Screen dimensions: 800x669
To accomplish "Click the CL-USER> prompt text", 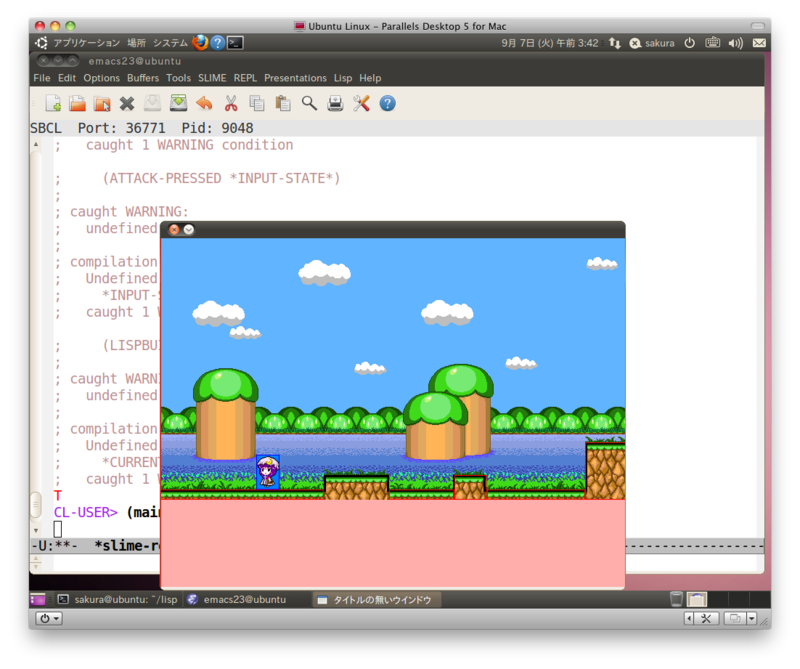I will (x=86, y=512).
